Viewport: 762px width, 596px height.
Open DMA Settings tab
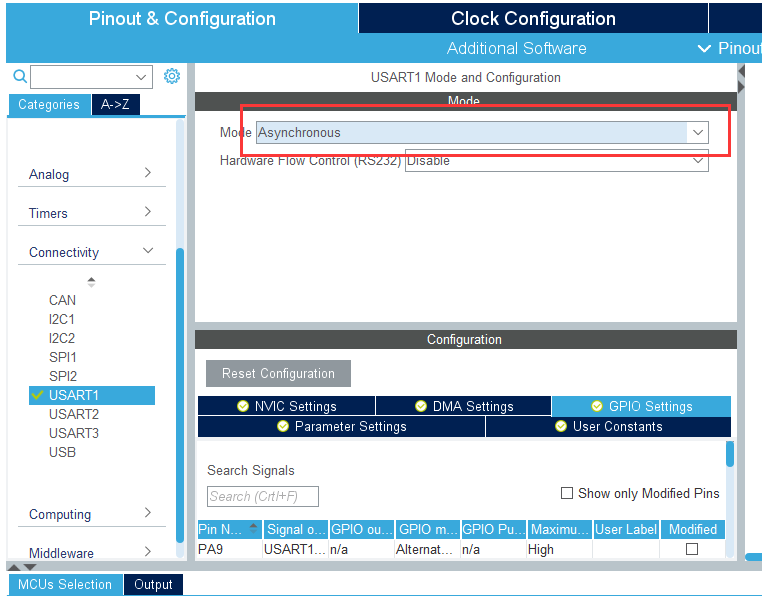pyautogui.click(x=464, y=406)
